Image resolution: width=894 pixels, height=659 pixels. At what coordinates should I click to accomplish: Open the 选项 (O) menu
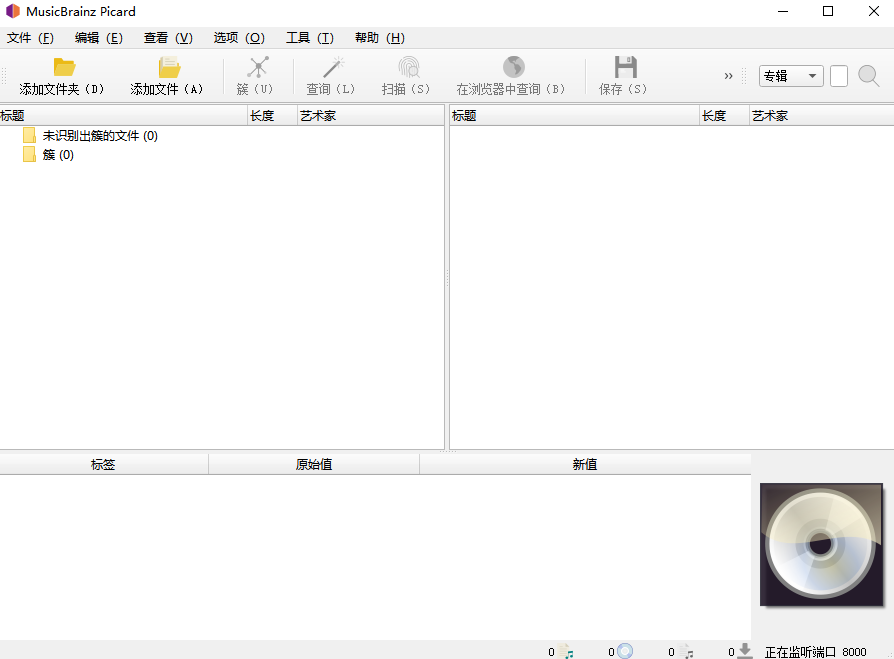click(x=239, y=38)
